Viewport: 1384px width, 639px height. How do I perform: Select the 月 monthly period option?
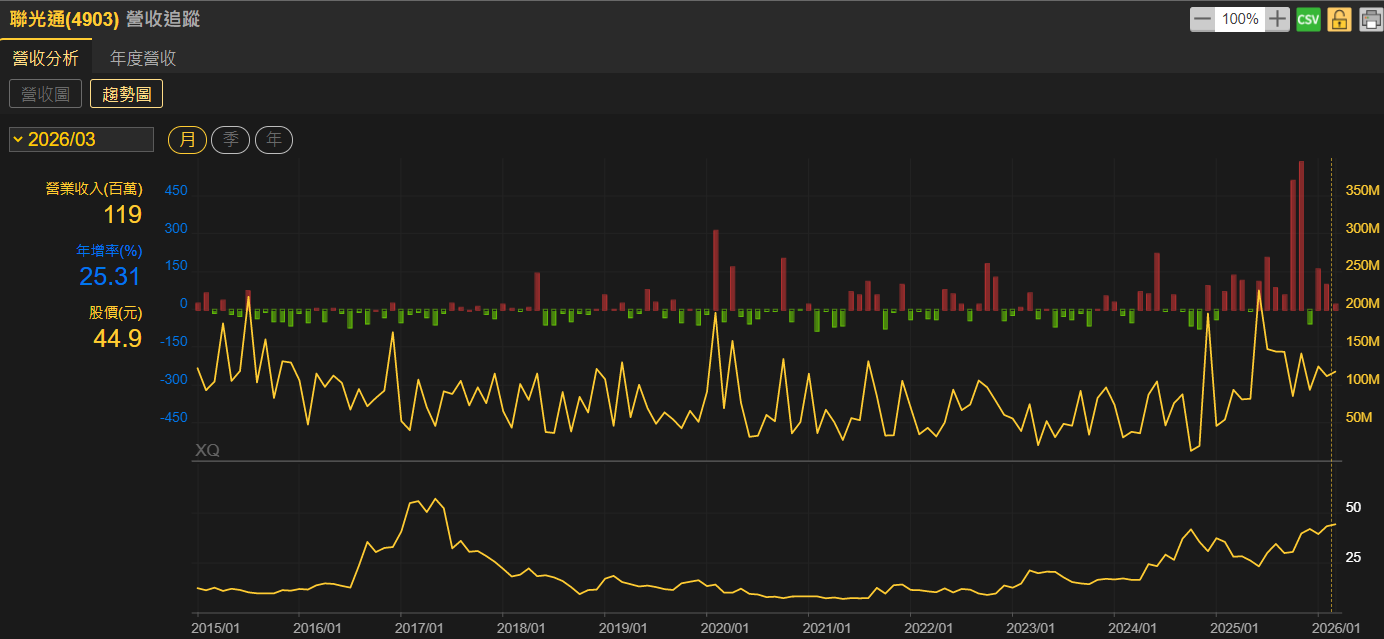187,140
